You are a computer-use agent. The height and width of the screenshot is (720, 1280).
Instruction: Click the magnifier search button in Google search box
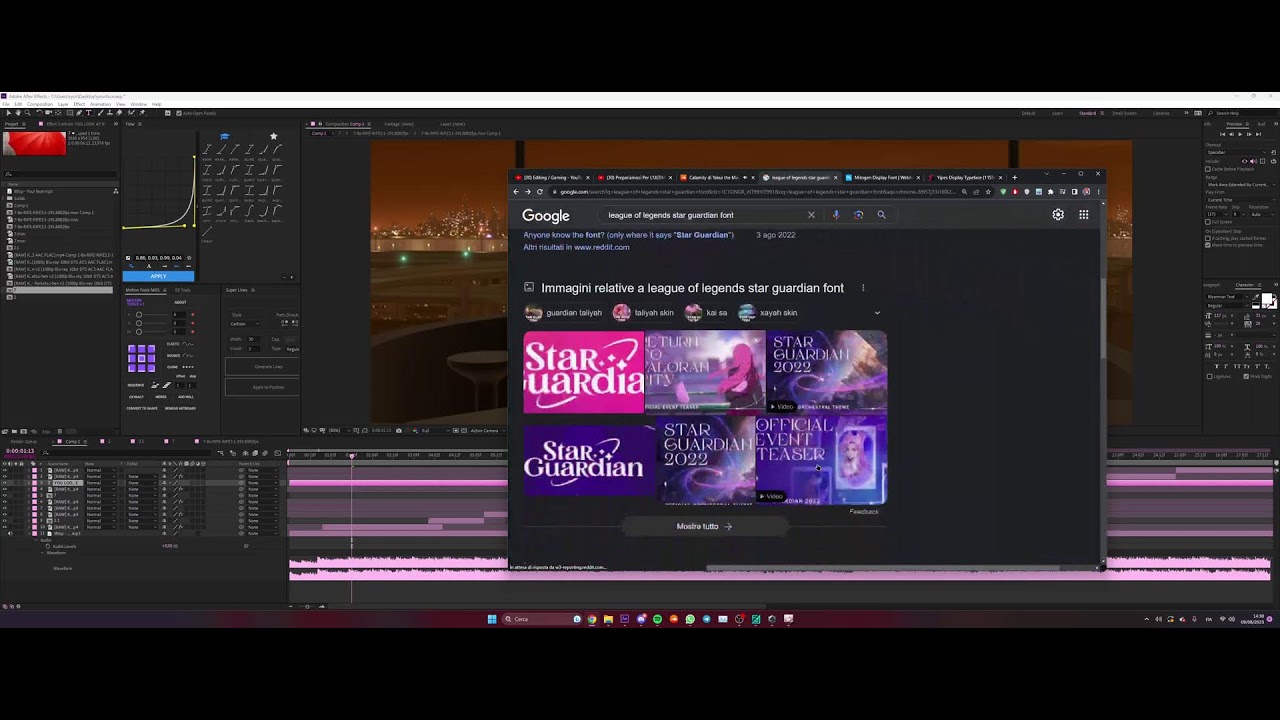click(x=881, y=215)
